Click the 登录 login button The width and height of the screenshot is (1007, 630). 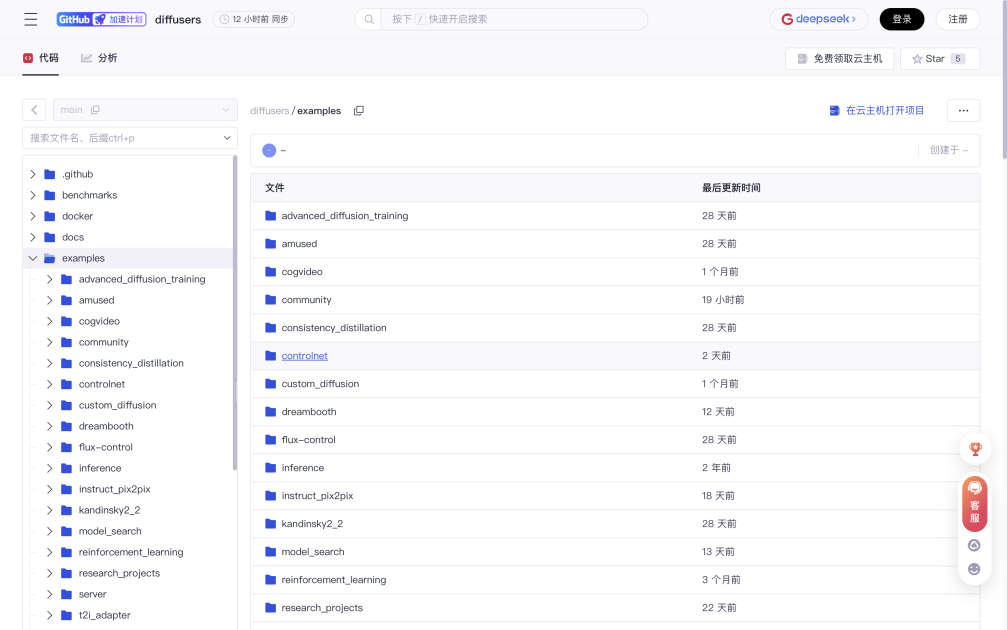point(901,19)
